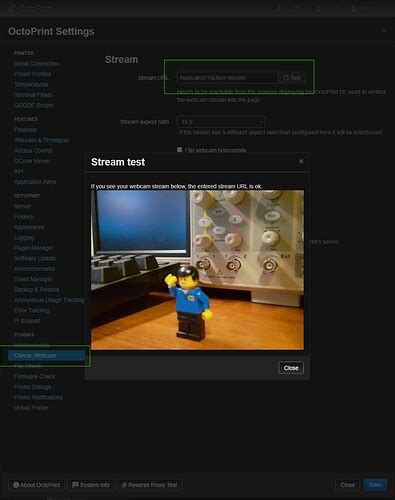Close OctoPrint Settings with the top X

pyautogui.click(x=384, y=31)
